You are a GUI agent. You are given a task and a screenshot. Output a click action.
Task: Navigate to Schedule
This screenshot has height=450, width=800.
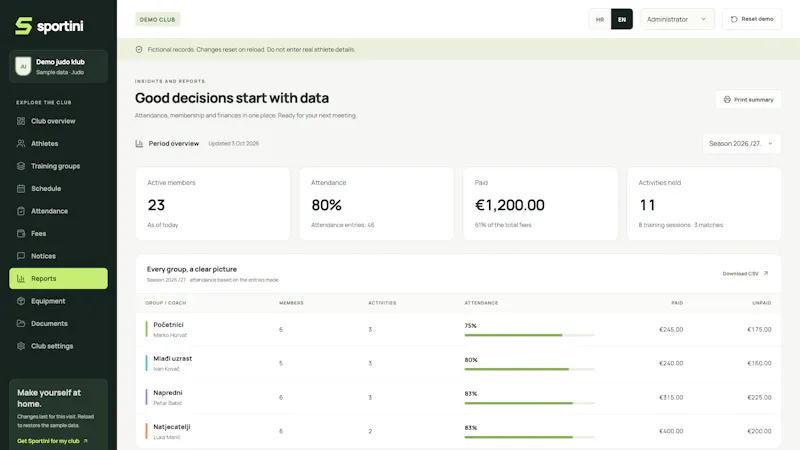(58, 188)
